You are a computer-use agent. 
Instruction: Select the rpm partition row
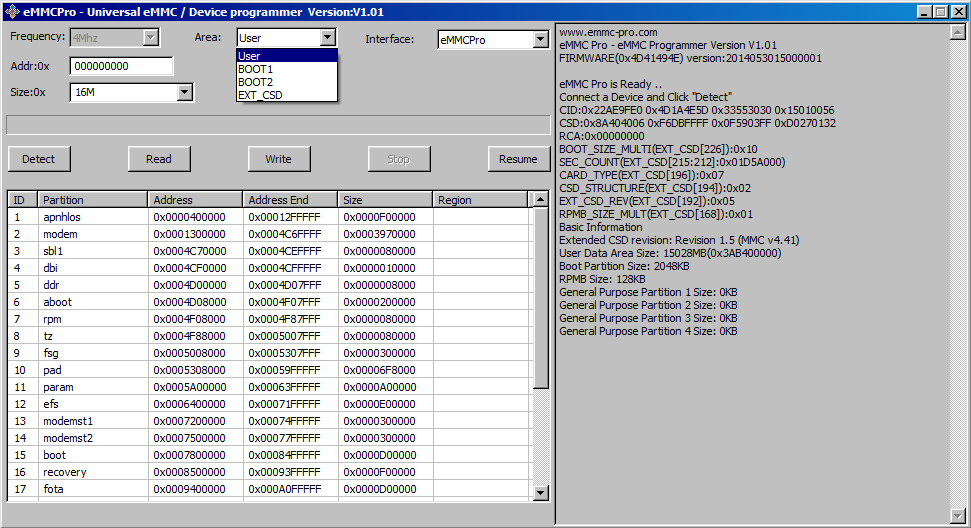[269, 319]
